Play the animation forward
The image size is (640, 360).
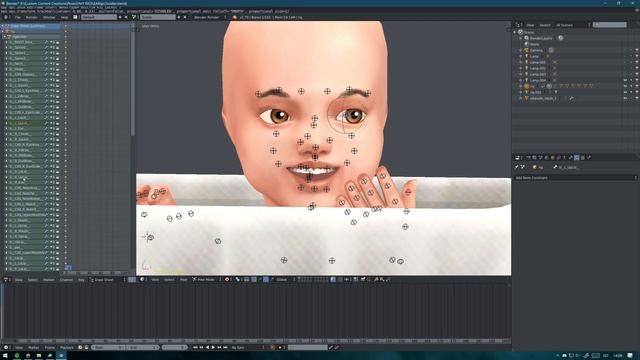[213, 348]
